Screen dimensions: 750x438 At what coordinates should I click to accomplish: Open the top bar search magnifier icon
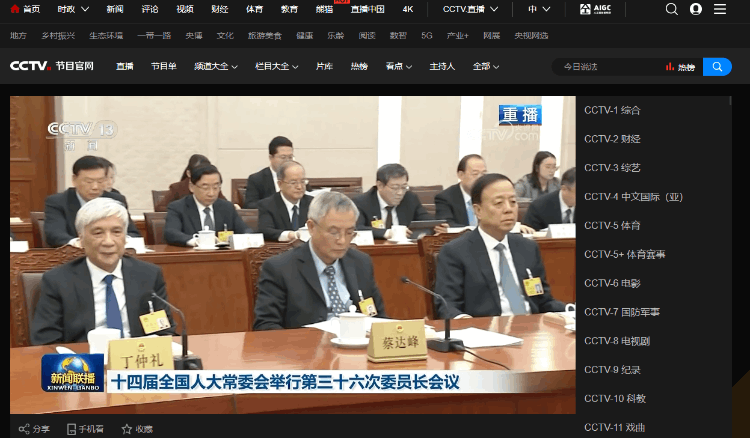pos(672,9)
